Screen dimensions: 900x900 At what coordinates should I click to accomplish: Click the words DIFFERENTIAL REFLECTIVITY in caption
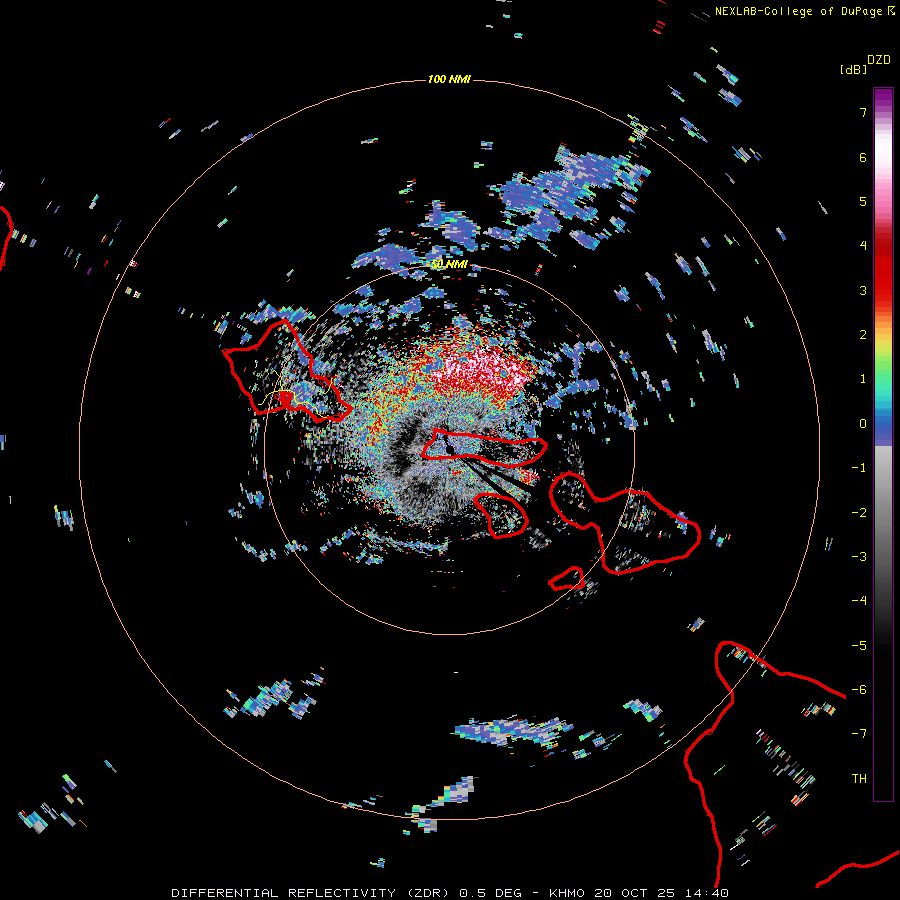pos(284,893)
